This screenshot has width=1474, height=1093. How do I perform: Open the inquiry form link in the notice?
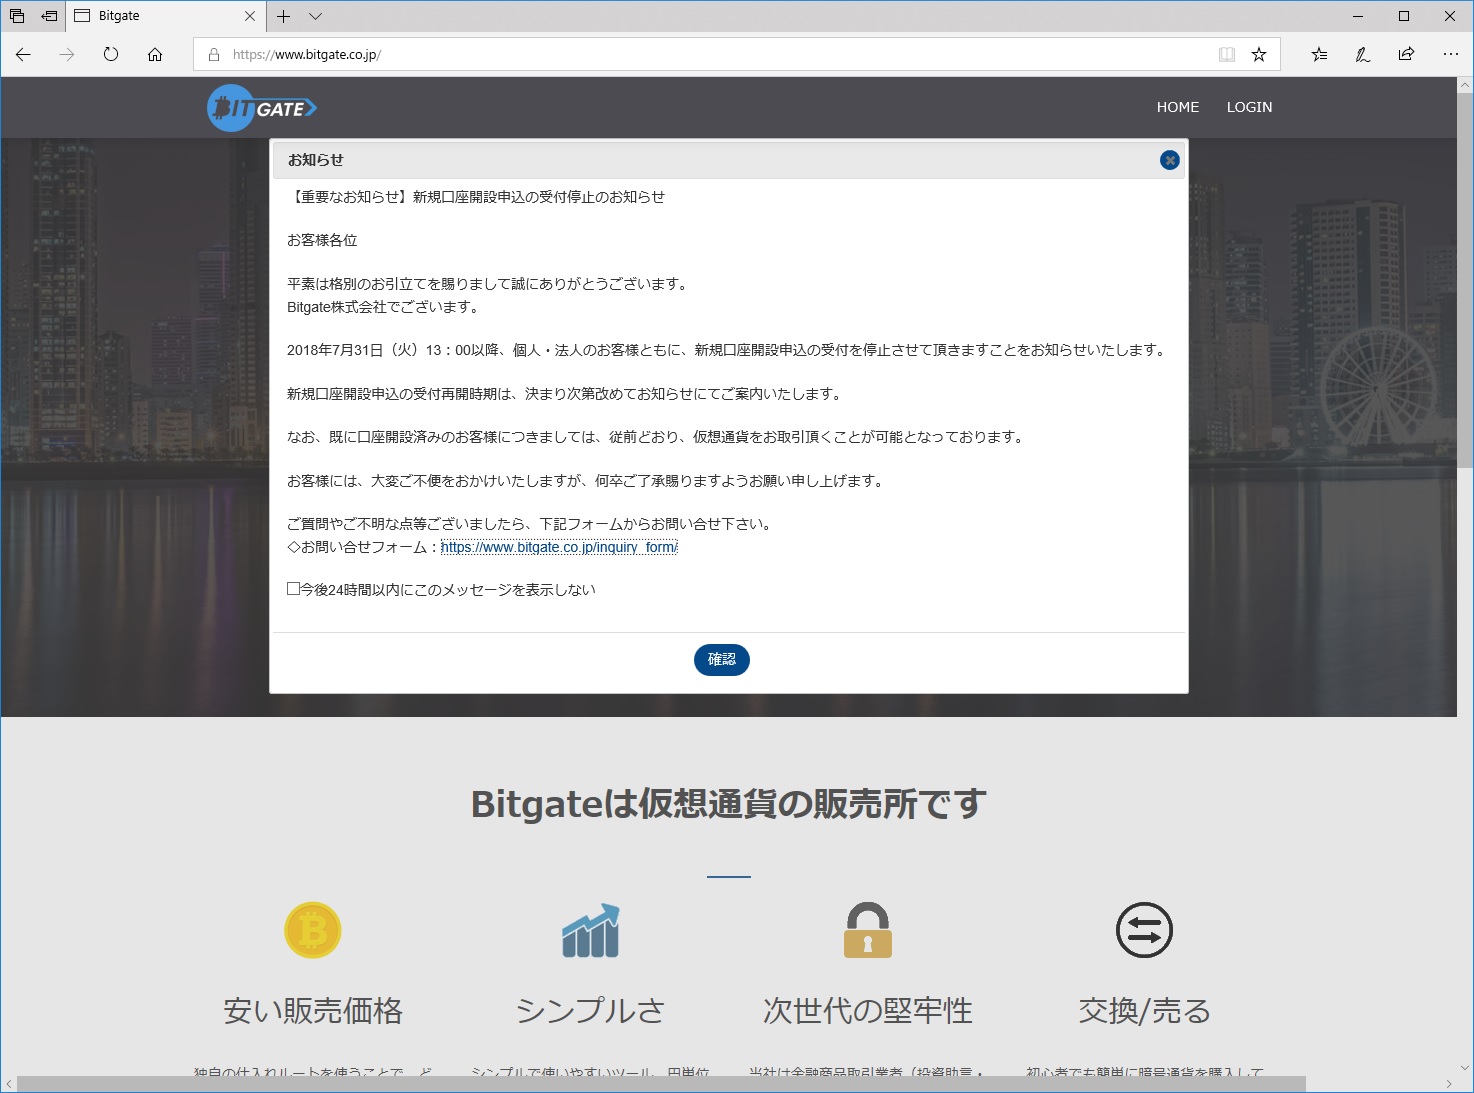[x=558, y=548]
